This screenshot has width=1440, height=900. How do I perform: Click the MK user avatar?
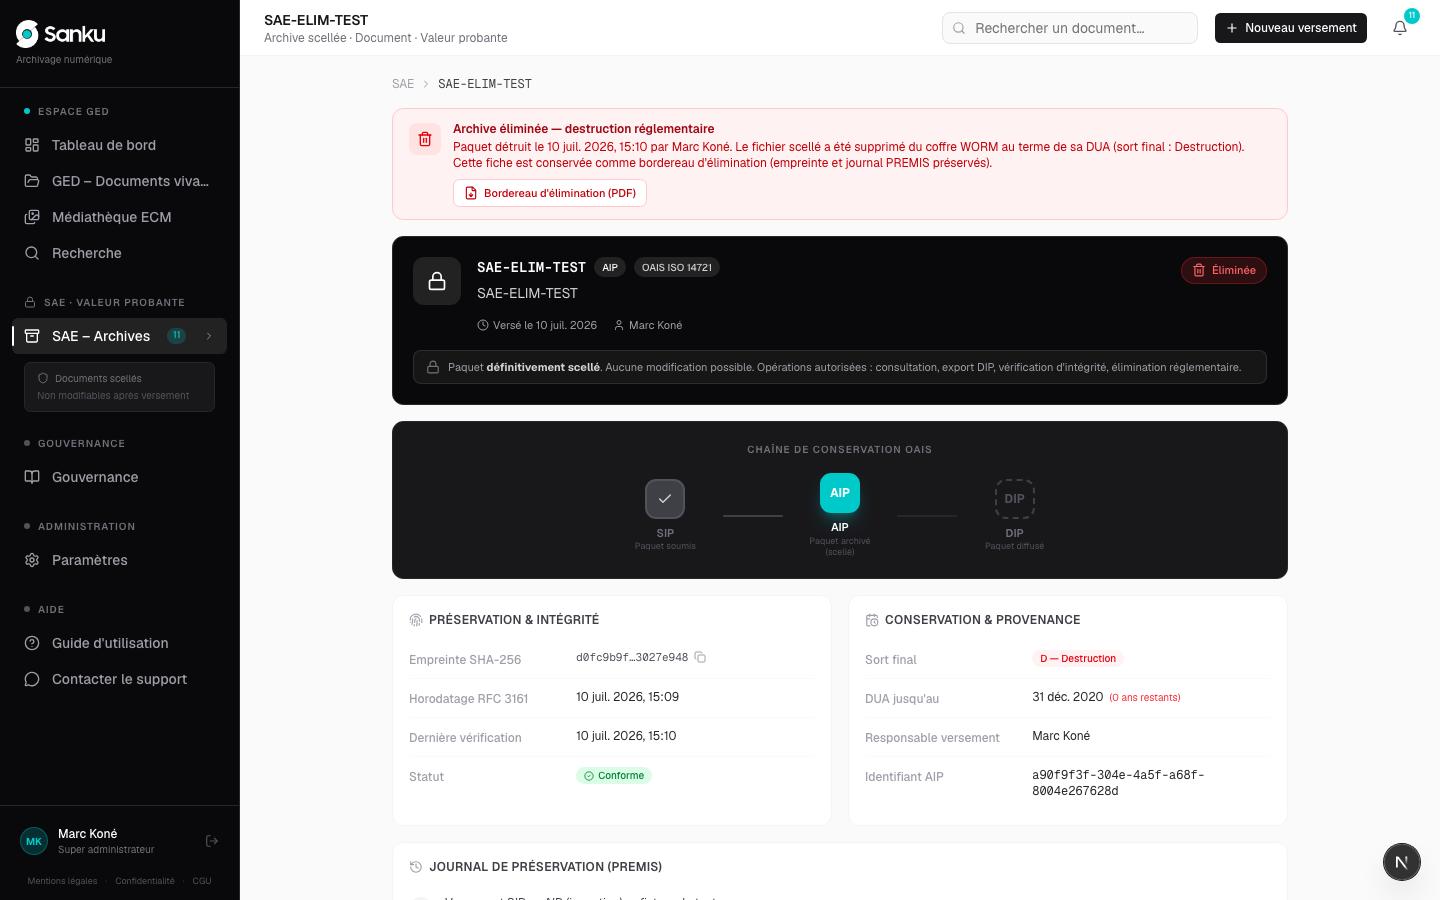point(34,841)
